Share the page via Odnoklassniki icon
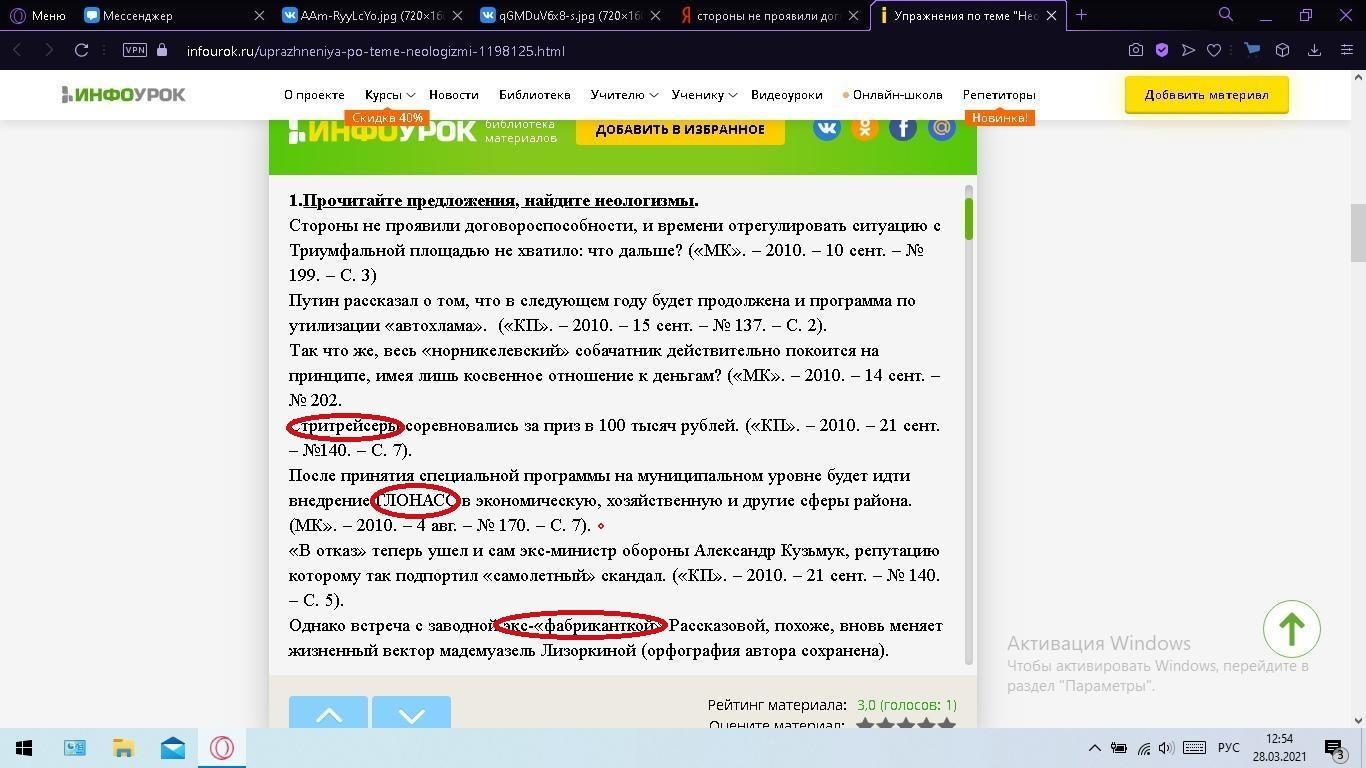This screenshot has height=768, width=1366. pyautogui.click(x=865, y=127)
